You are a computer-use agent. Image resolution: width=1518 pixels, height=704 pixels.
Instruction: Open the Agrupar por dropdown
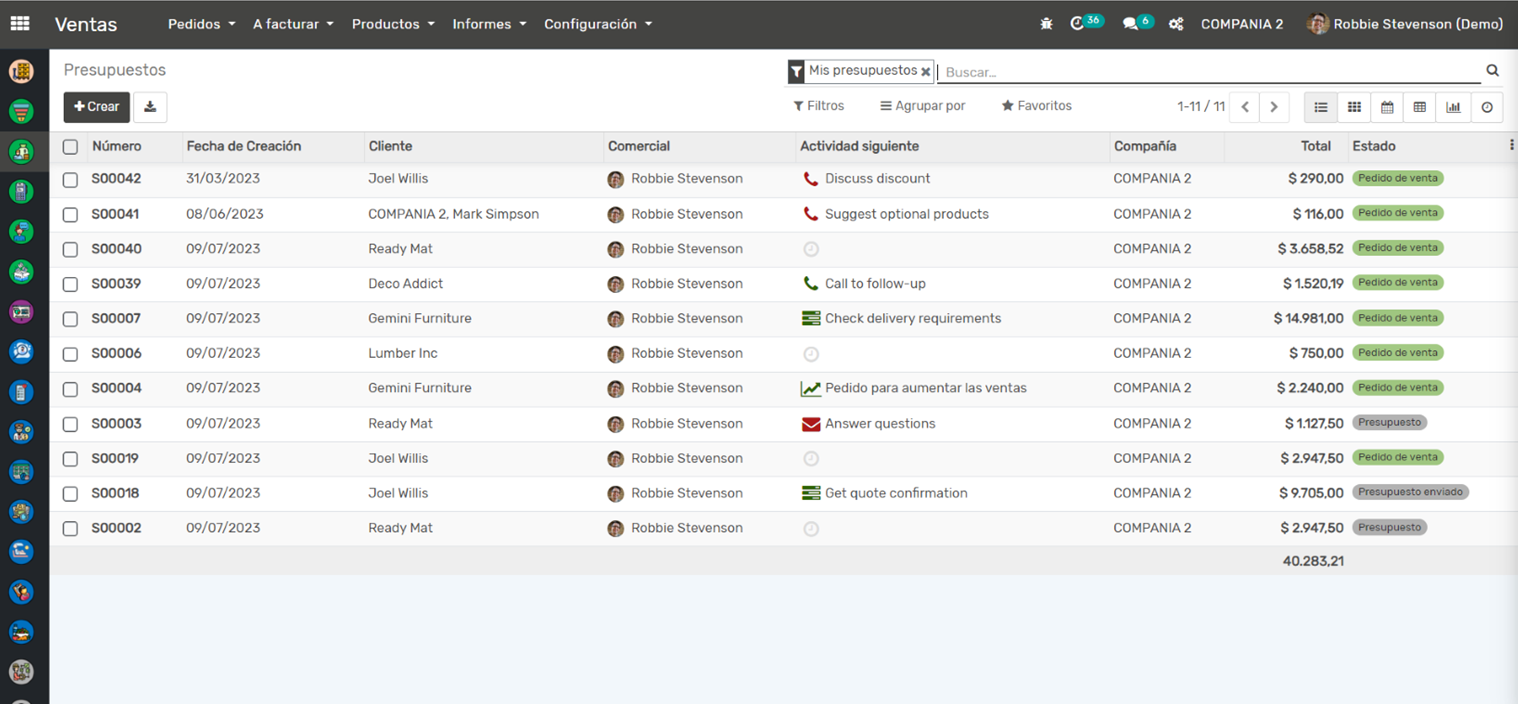(922, 106)
